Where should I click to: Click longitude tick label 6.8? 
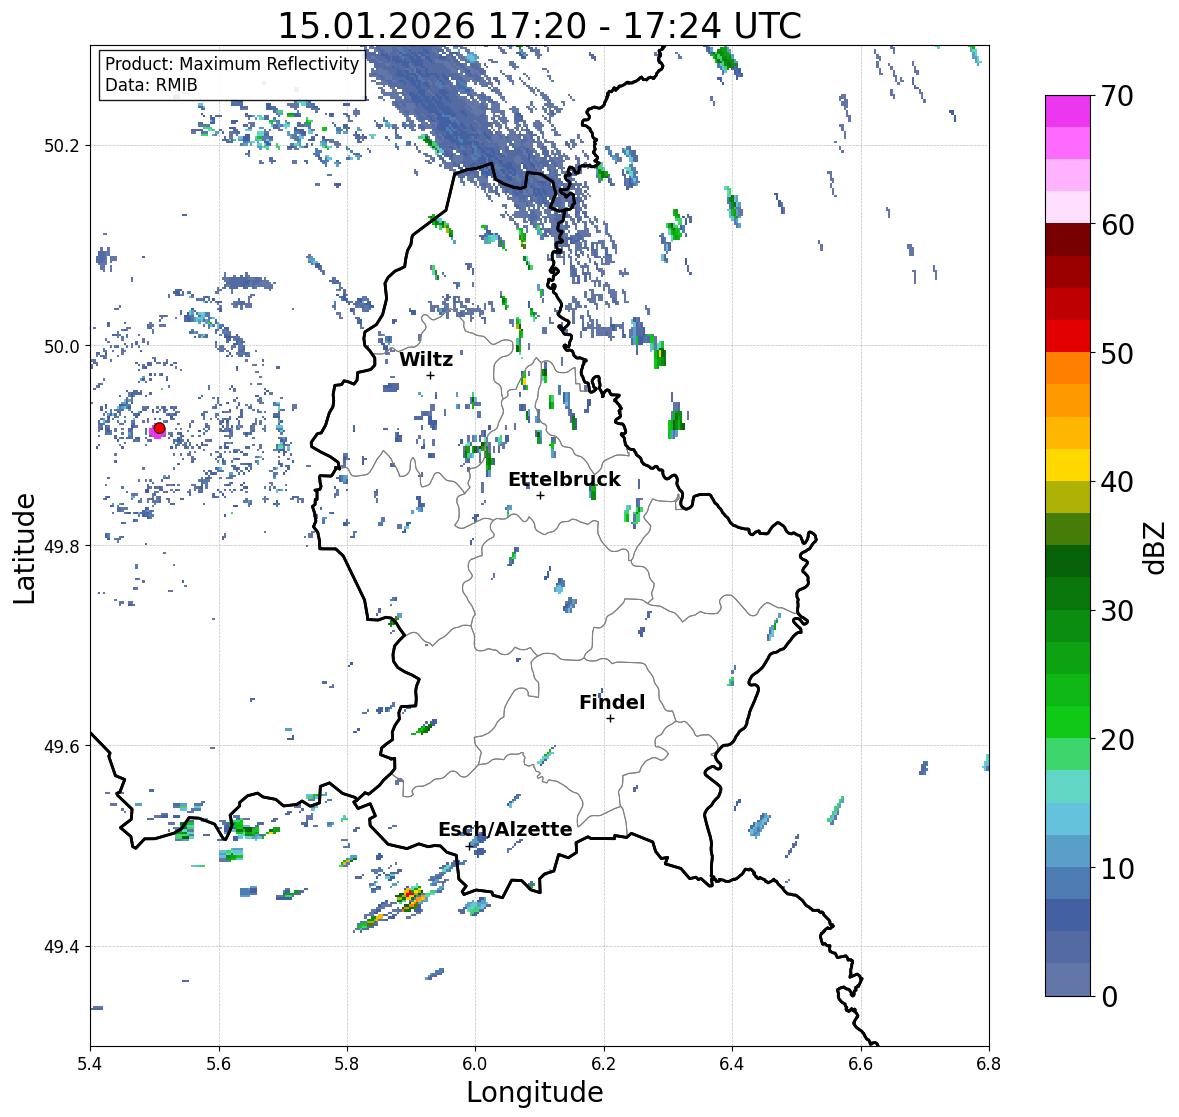pyautogui.click(x=989, y=1064)
